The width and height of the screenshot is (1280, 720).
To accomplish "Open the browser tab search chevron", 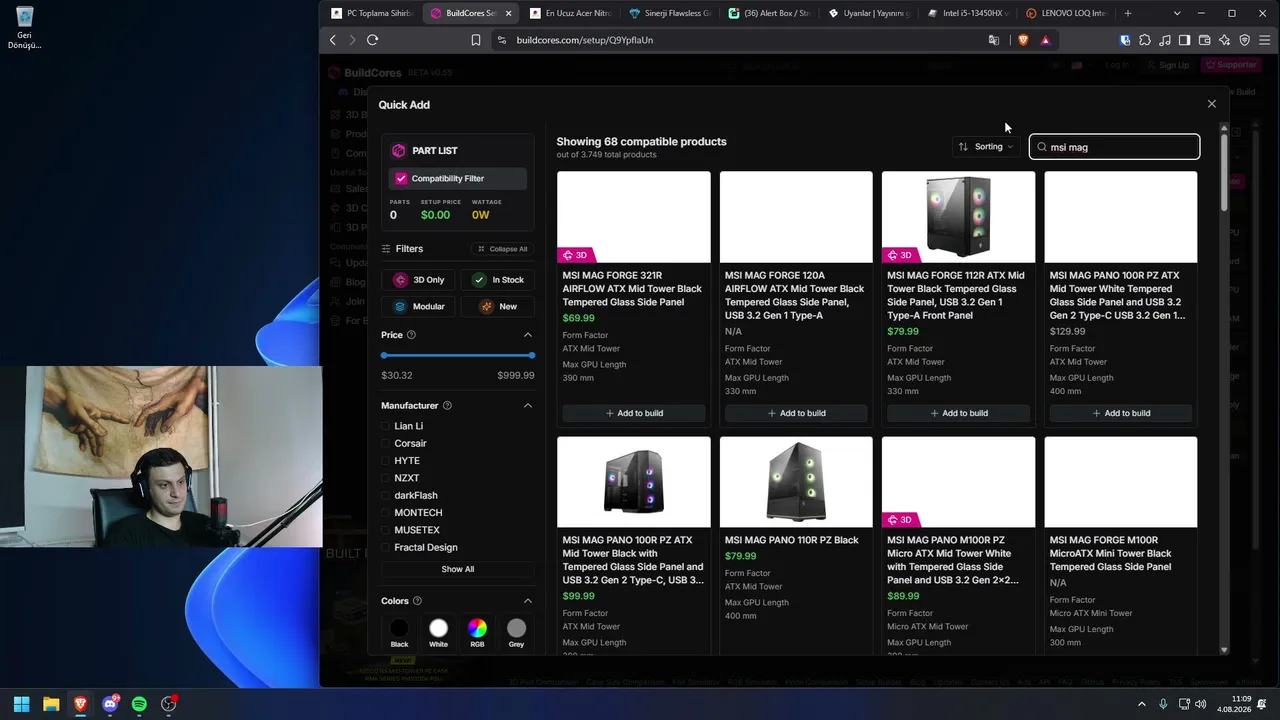I will pos(1177,13).
